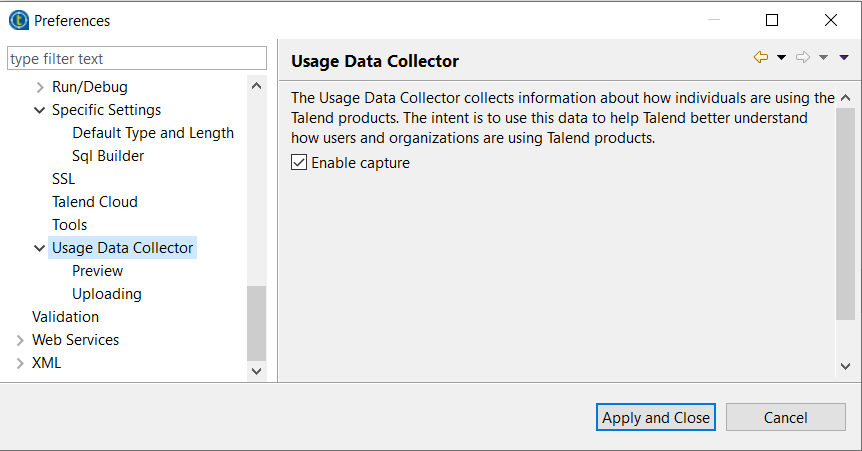Collapse the Specific Settings tree node
Image resolution: width=862 pixels, height=451 pixels.
coord(40,110)
